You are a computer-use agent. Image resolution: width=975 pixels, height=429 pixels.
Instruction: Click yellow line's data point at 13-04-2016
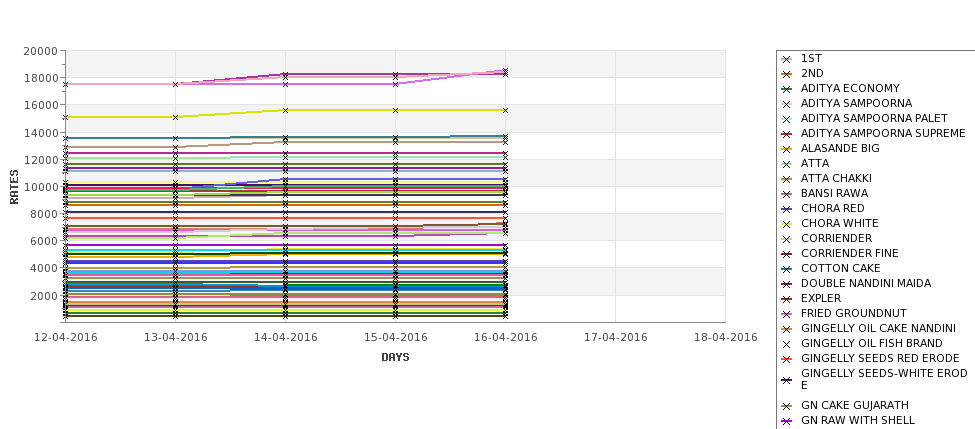pos(176,117)
